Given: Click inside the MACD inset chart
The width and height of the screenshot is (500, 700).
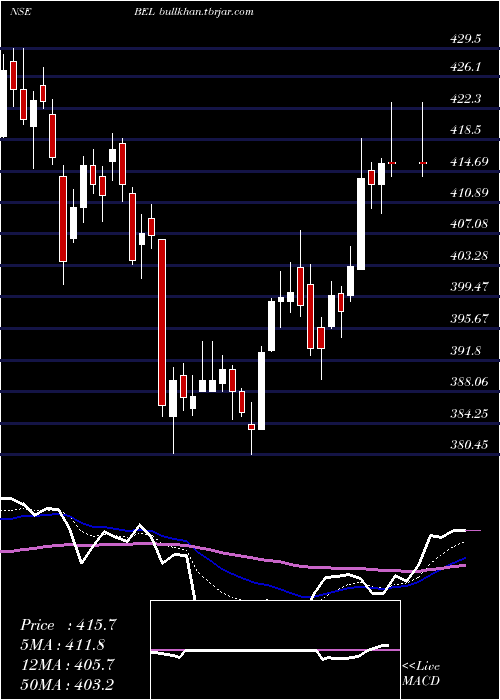Looking at the screenshot, I should tap(275, 650).
